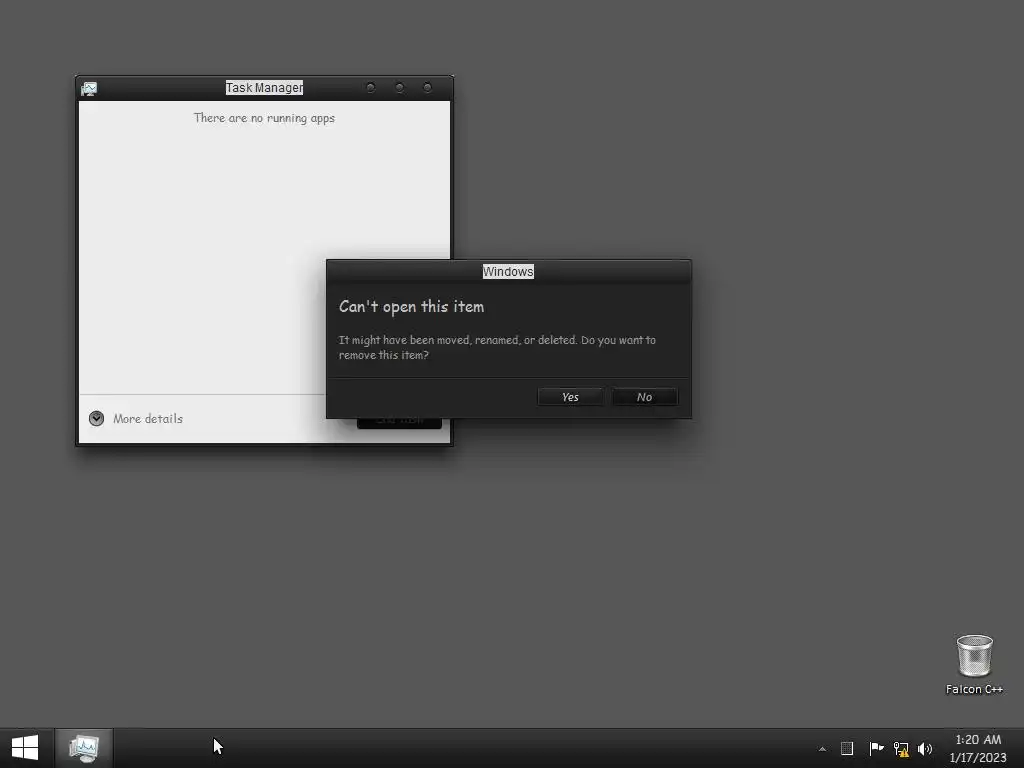
Task: Minimize the Task Manager window
Action: [370, 88]
